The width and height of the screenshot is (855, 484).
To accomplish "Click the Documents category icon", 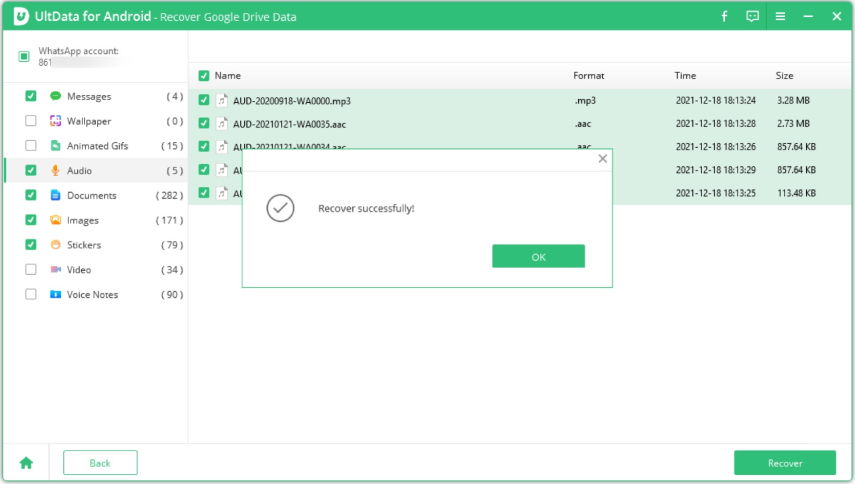I will (x=55, y=195).
